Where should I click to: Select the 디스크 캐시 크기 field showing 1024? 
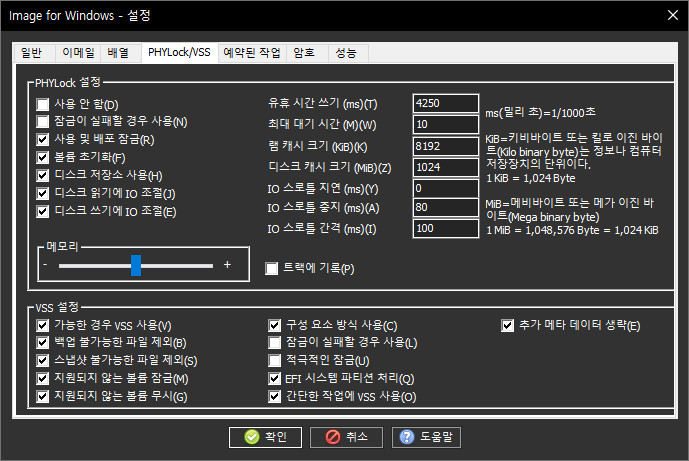pos(446,167)
